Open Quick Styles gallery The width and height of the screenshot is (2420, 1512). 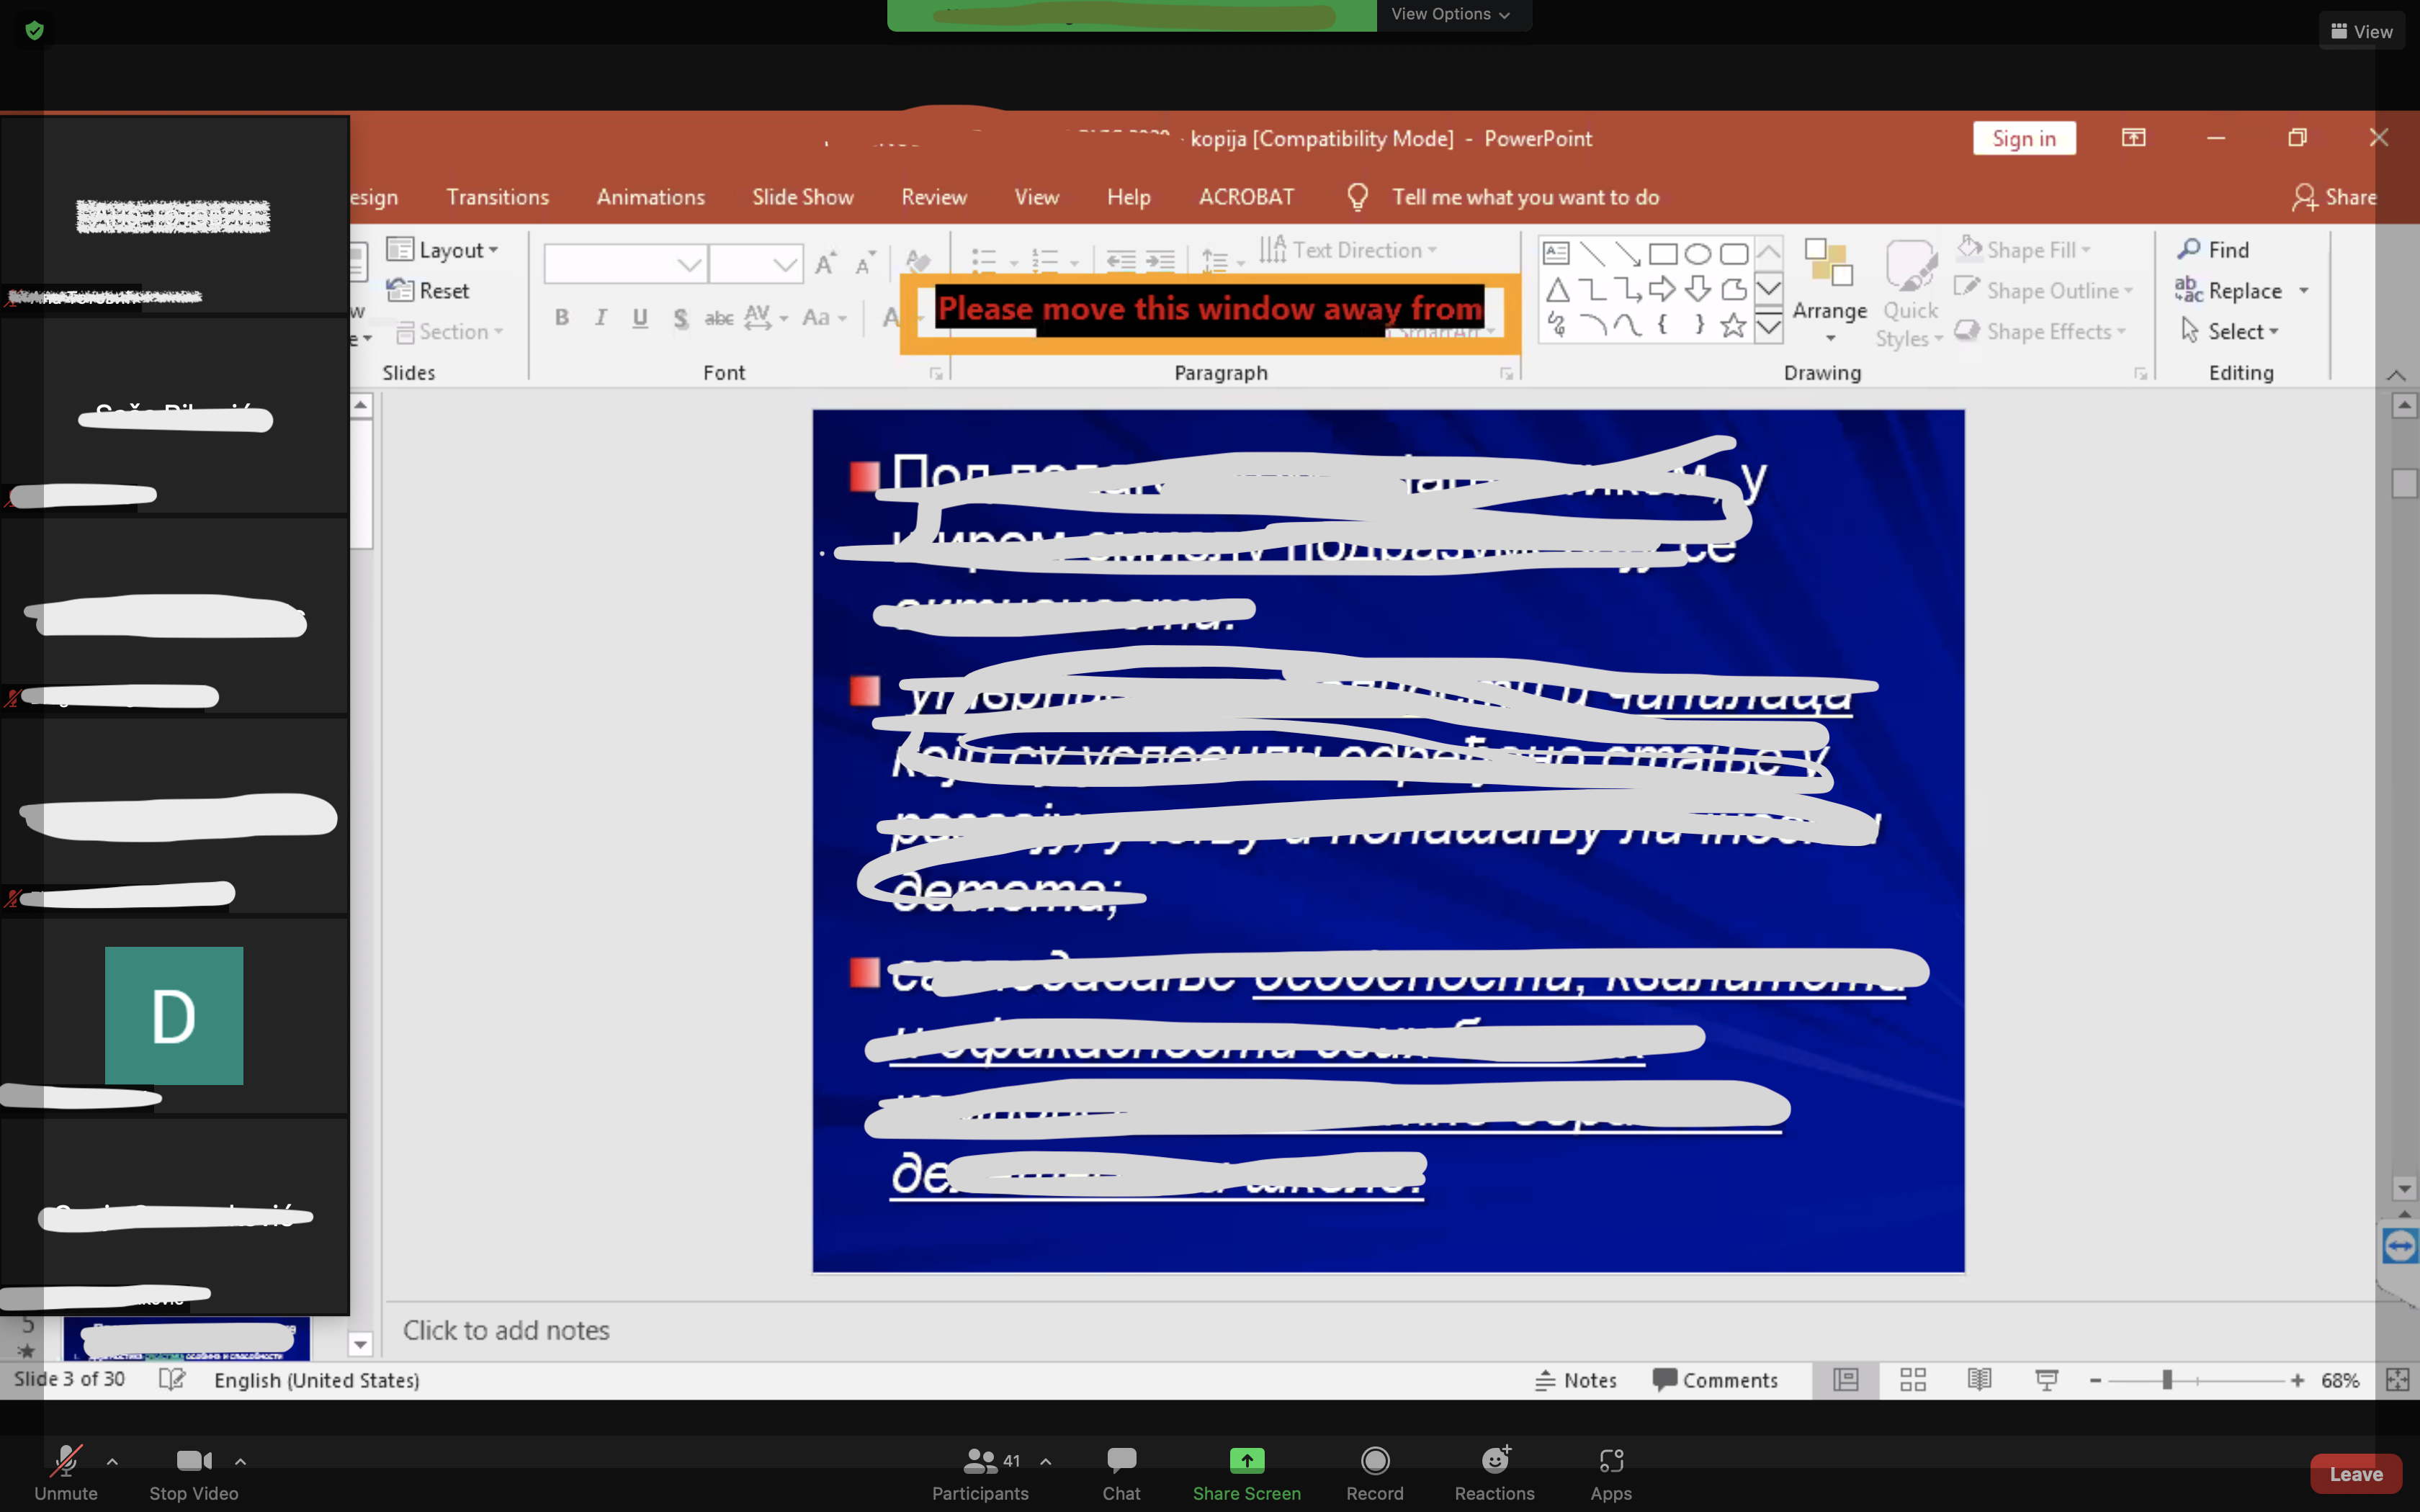(1911, 294)
